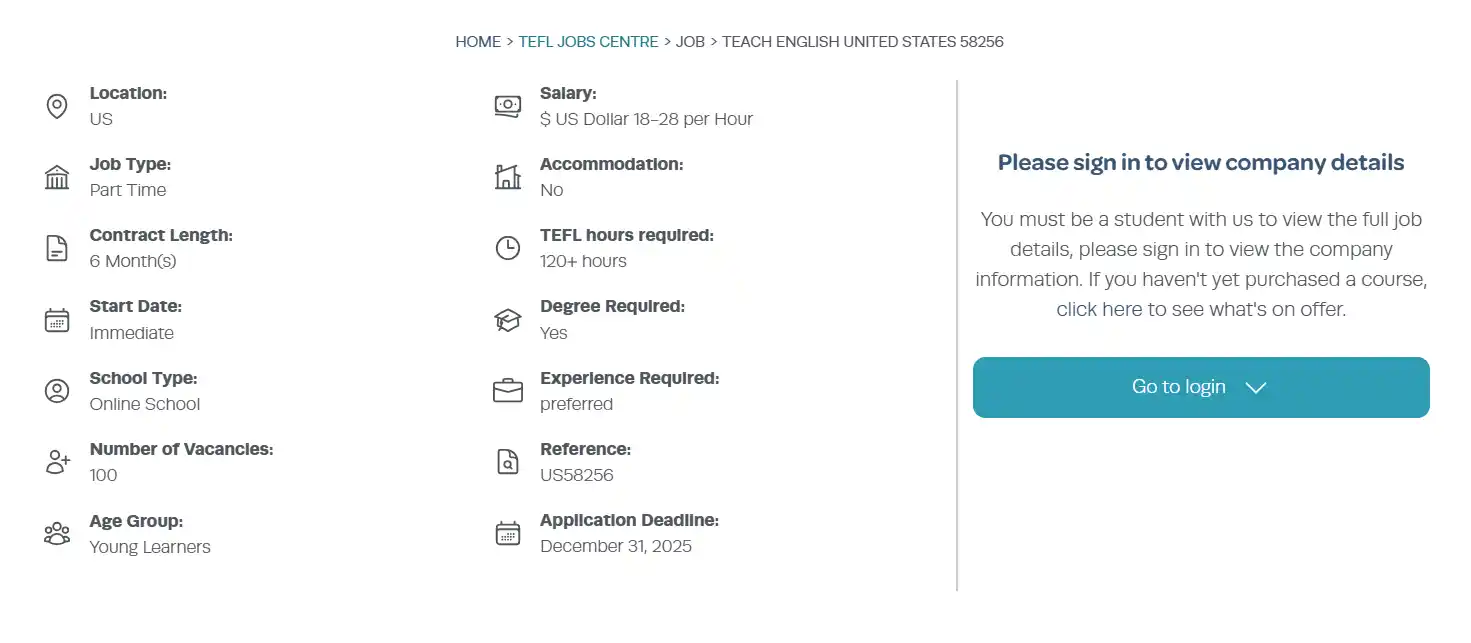Open the 'click here' course offer link
1471x643 pixels.
pyautogui.click(x=1099, y=310)
